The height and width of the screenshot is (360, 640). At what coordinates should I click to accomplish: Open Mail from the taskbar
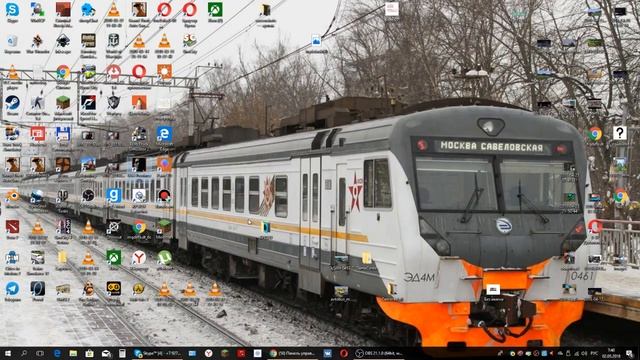pyautogui.click(x=106, y=353)
